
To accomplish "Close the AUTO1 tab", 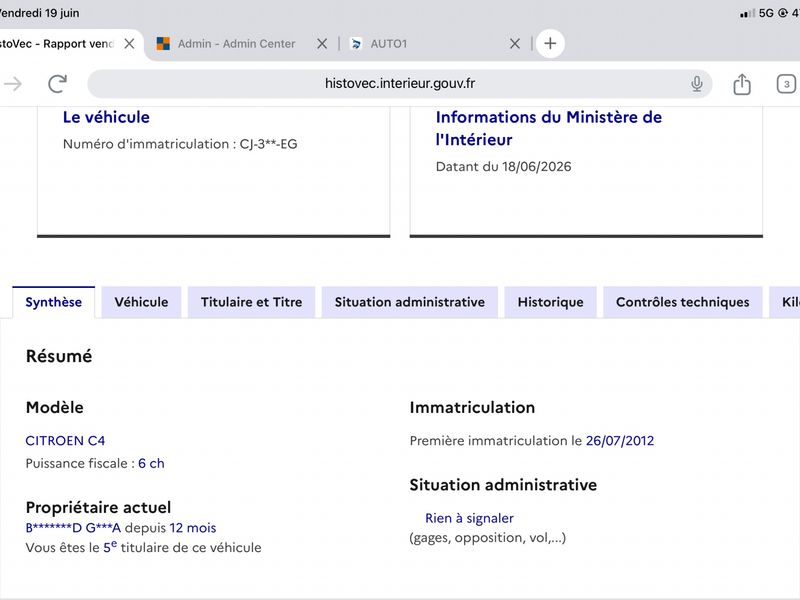I will (x=515, y=44).
